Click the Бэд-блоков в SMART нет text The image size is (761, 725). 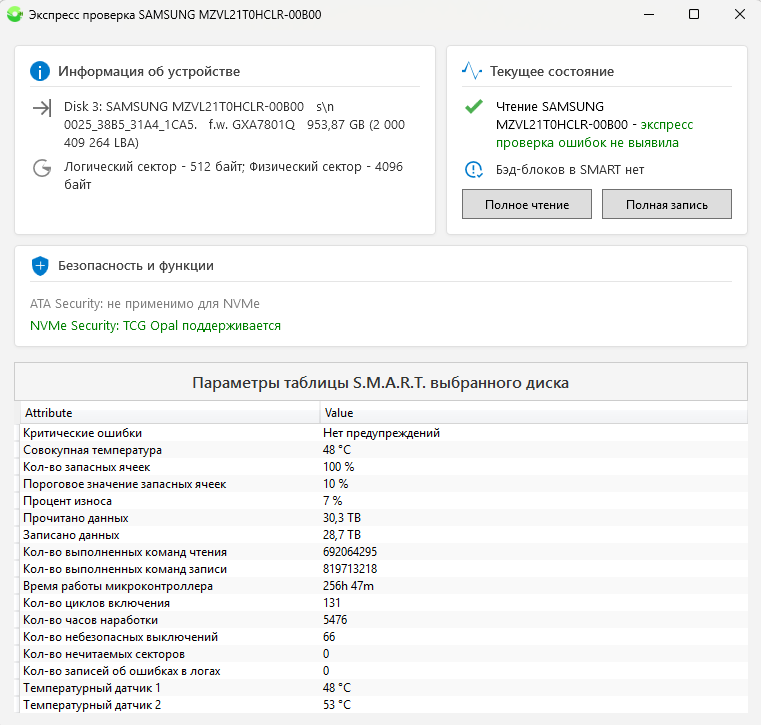[x=570, y=170]
